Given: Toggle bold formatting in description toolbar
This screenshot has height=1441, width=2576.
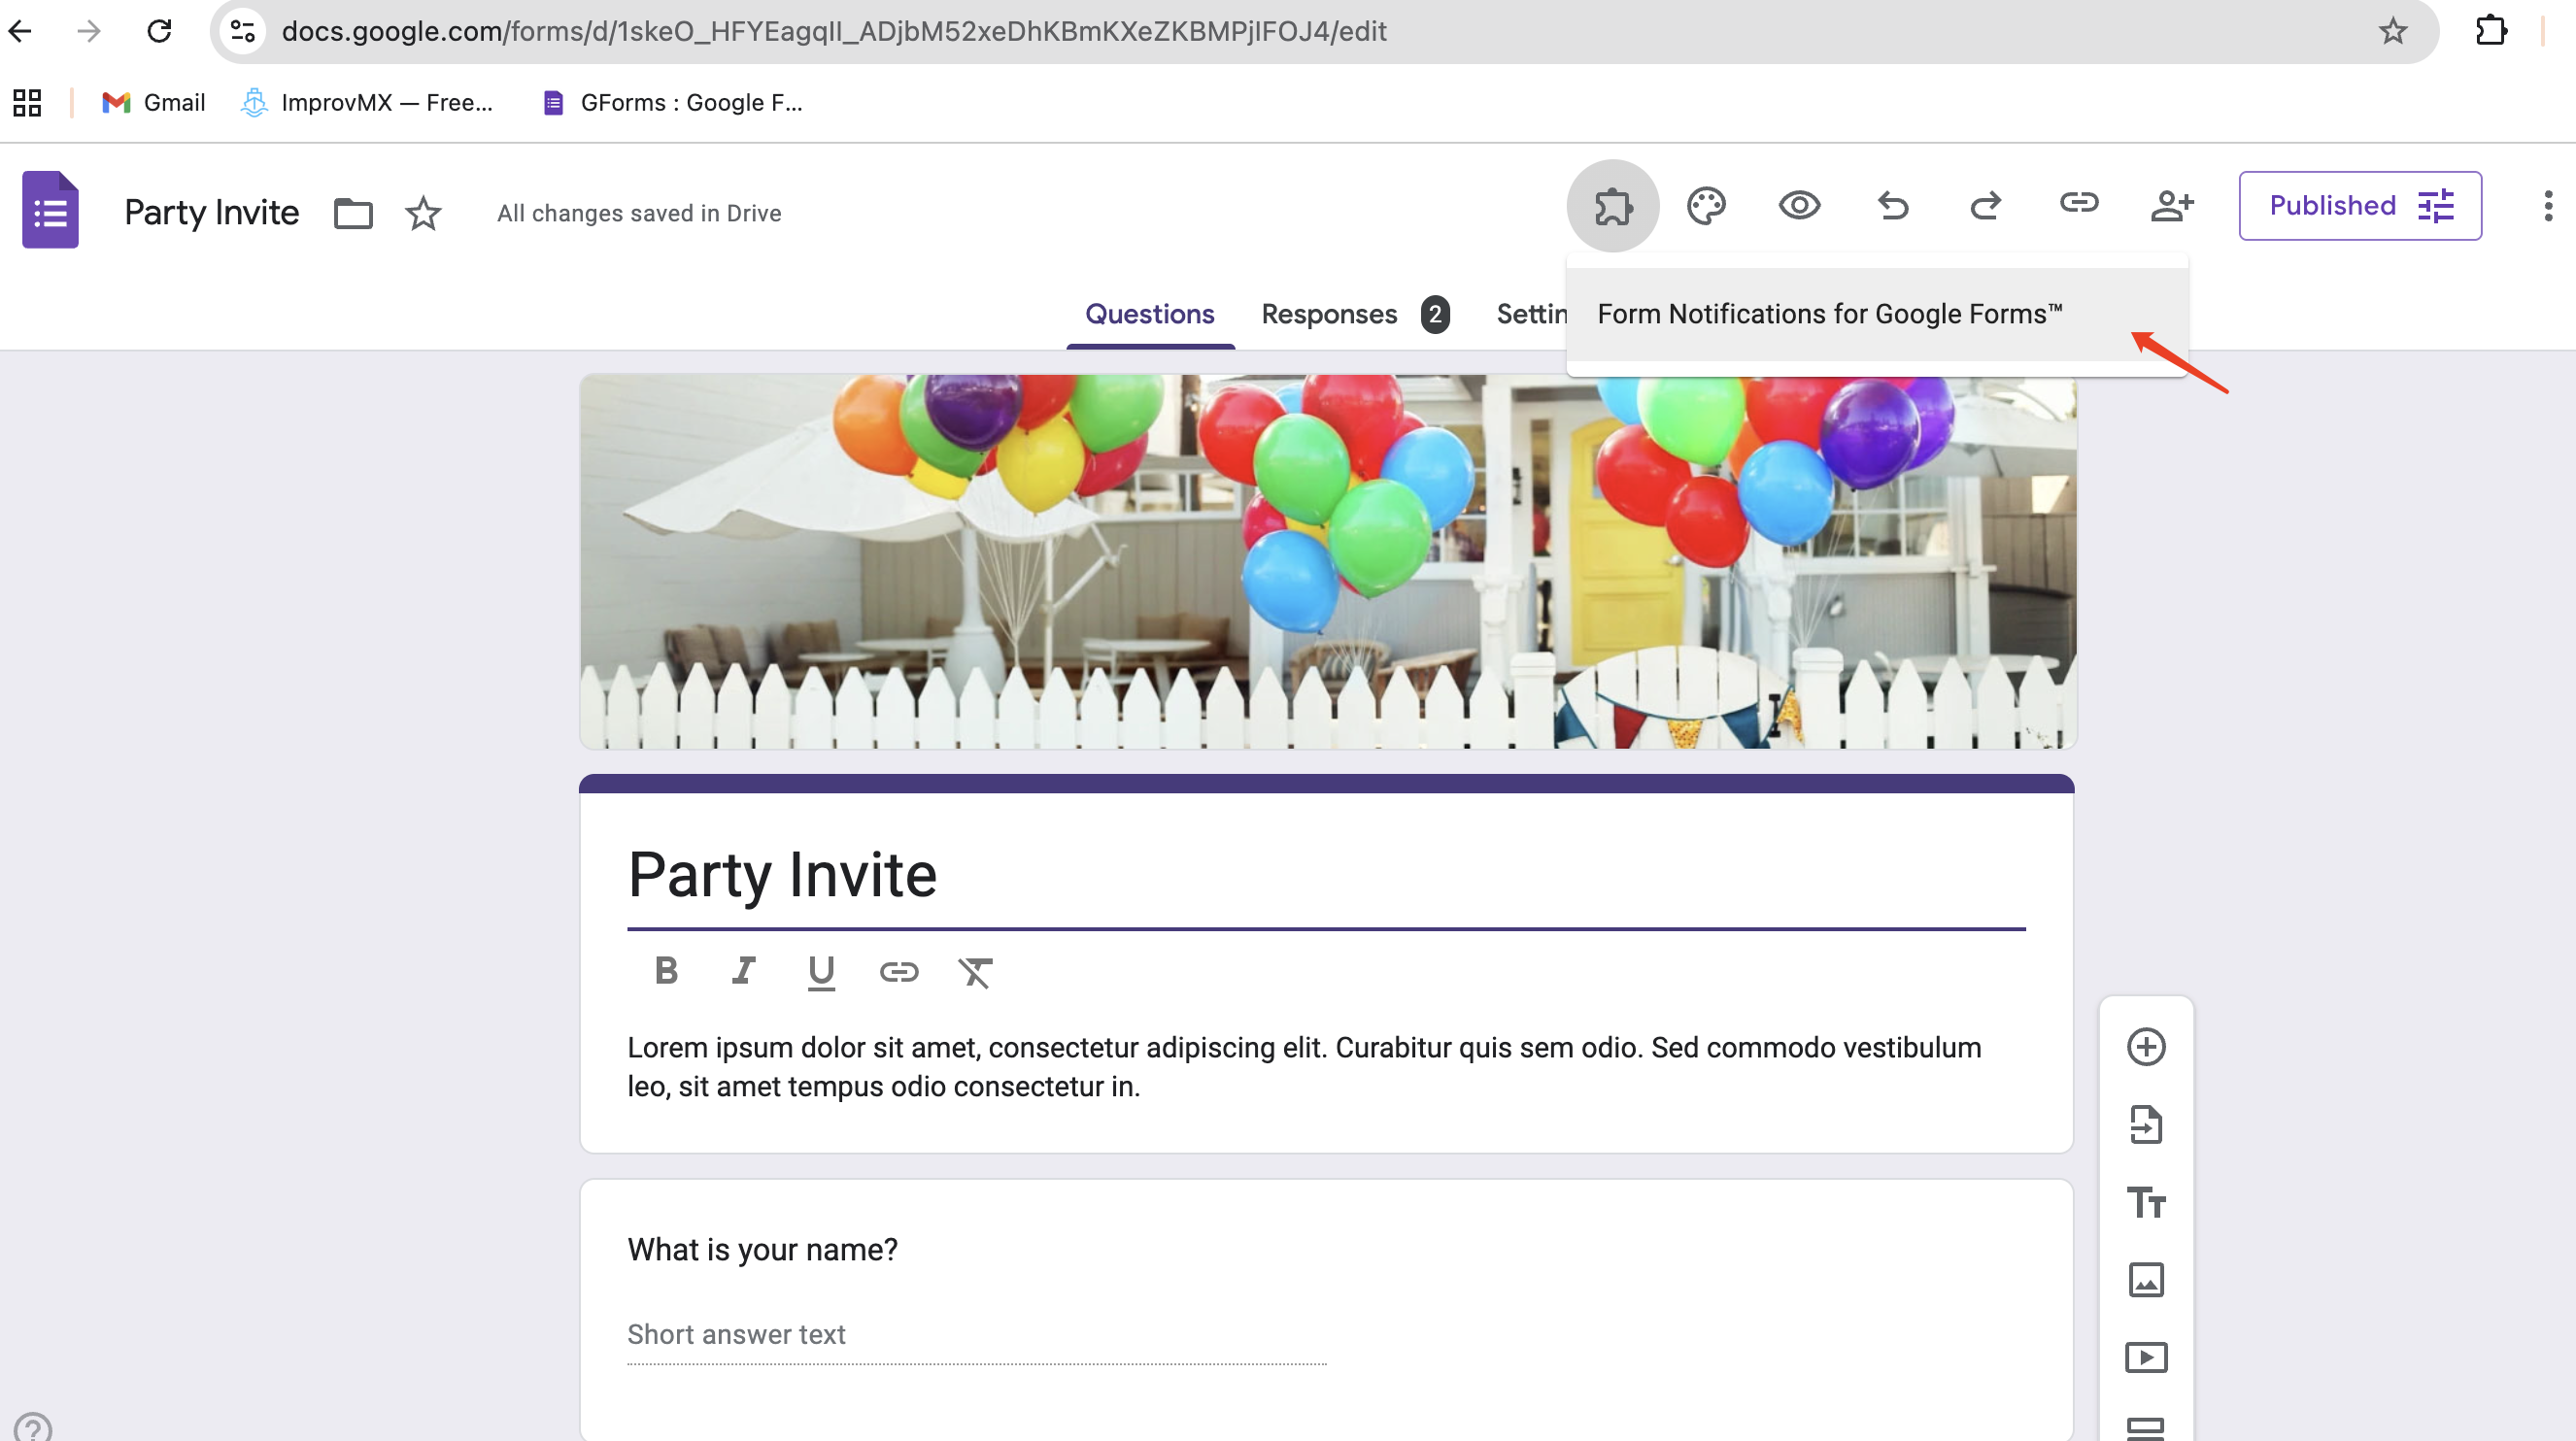Looking at the screenshot, I should [666, 971].
